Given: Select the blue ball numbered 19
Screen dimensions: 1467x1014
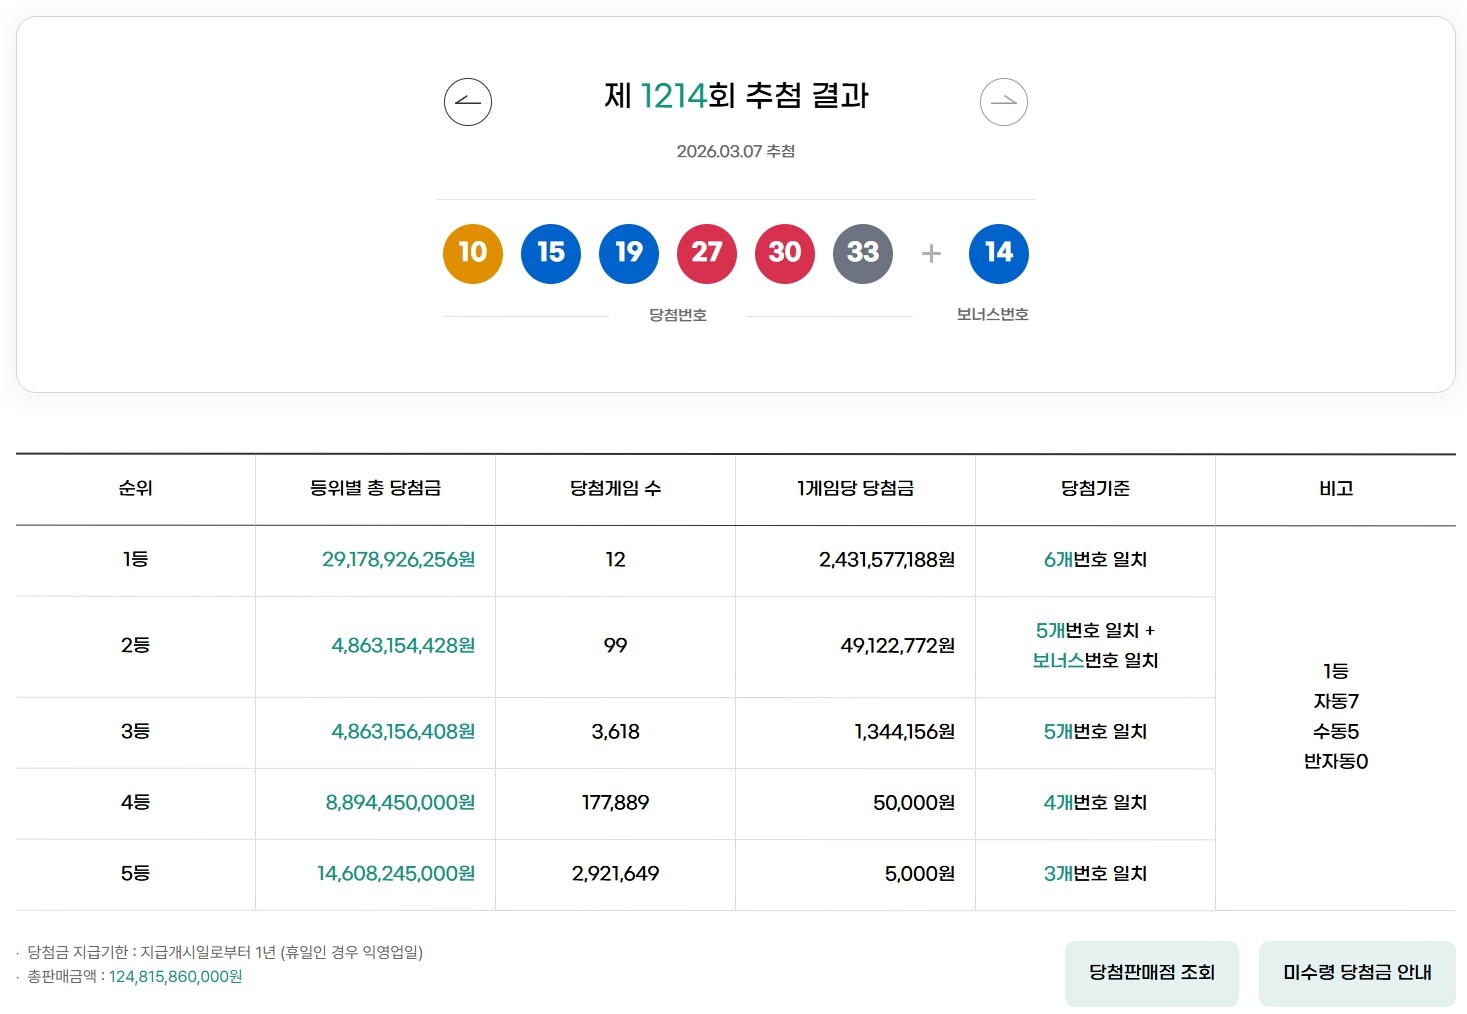Looking at the screenshot, I should (628, 254).
